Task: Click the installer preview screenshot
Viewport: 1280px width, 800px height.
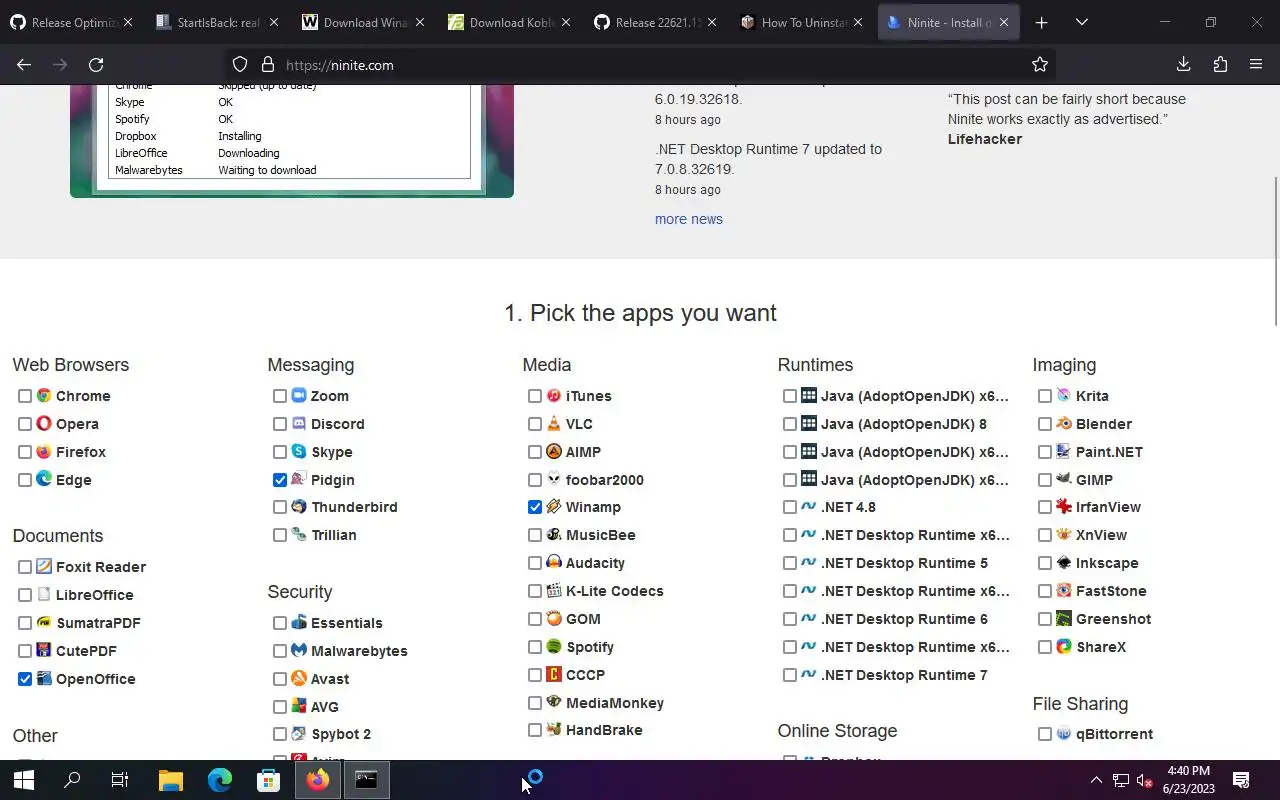Action: point(292,140)
